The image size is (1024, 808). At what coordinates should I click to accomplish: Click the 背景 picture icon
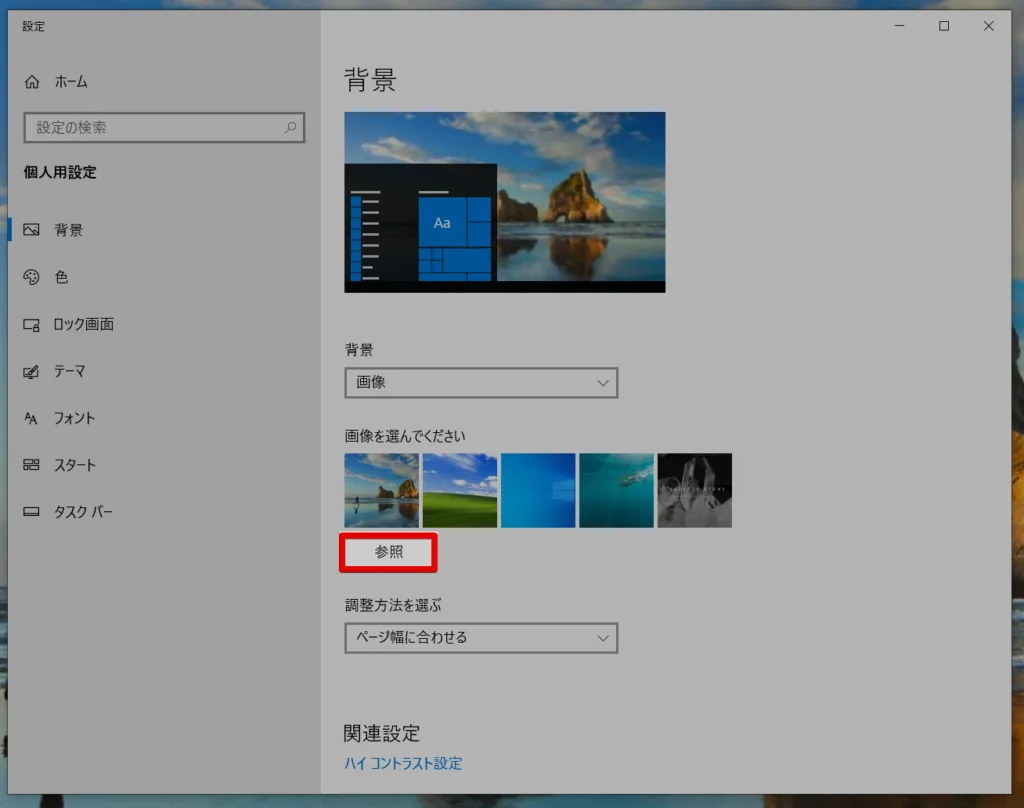[31, 229]
